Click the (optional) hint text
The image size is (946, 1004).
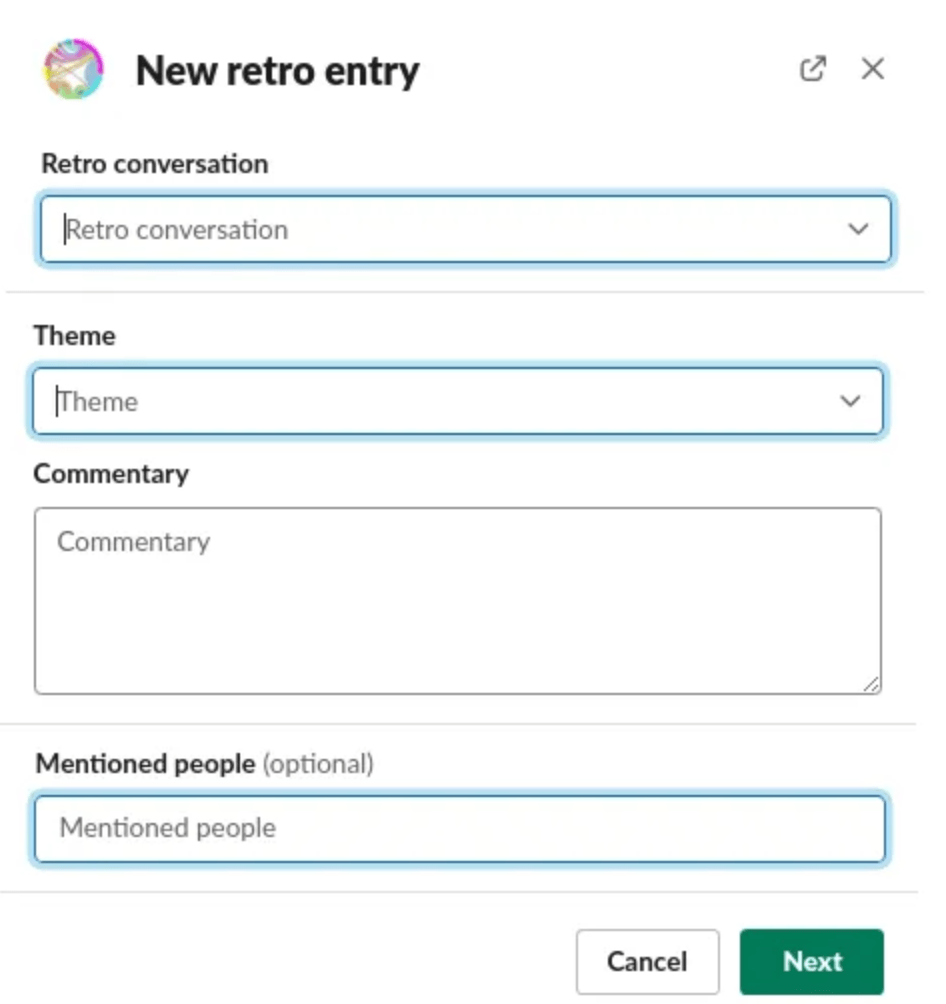pos(318,764)
